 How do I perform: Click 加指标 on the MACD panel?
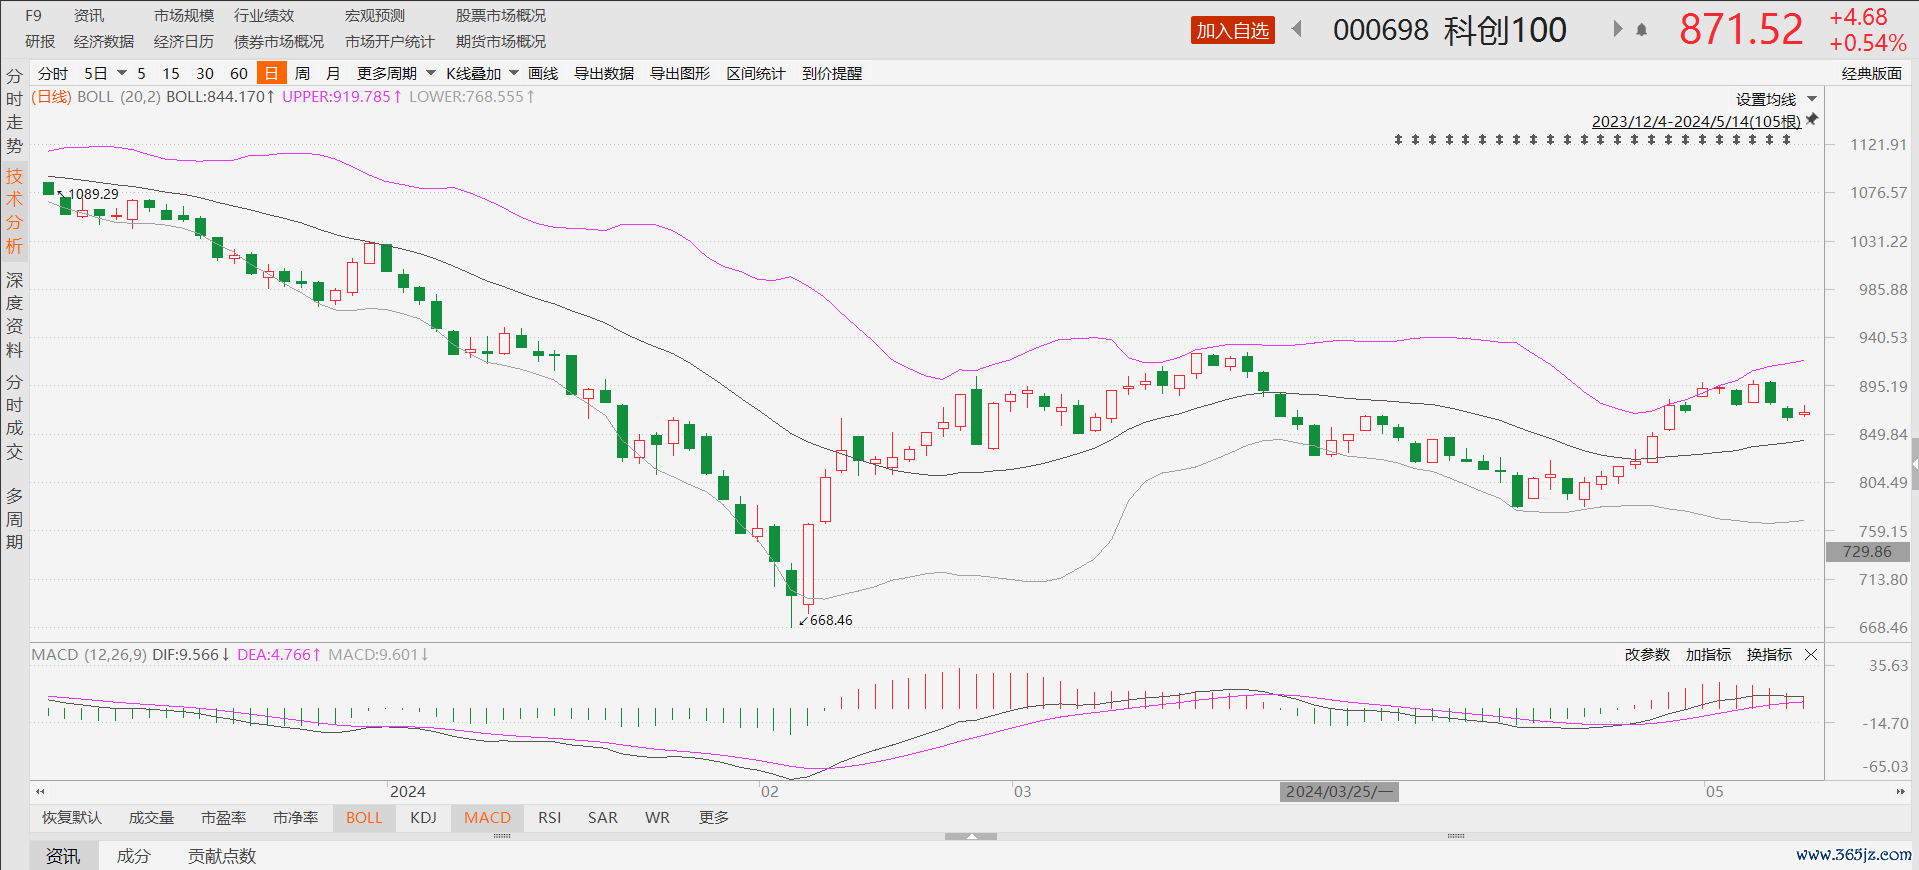1708,654
